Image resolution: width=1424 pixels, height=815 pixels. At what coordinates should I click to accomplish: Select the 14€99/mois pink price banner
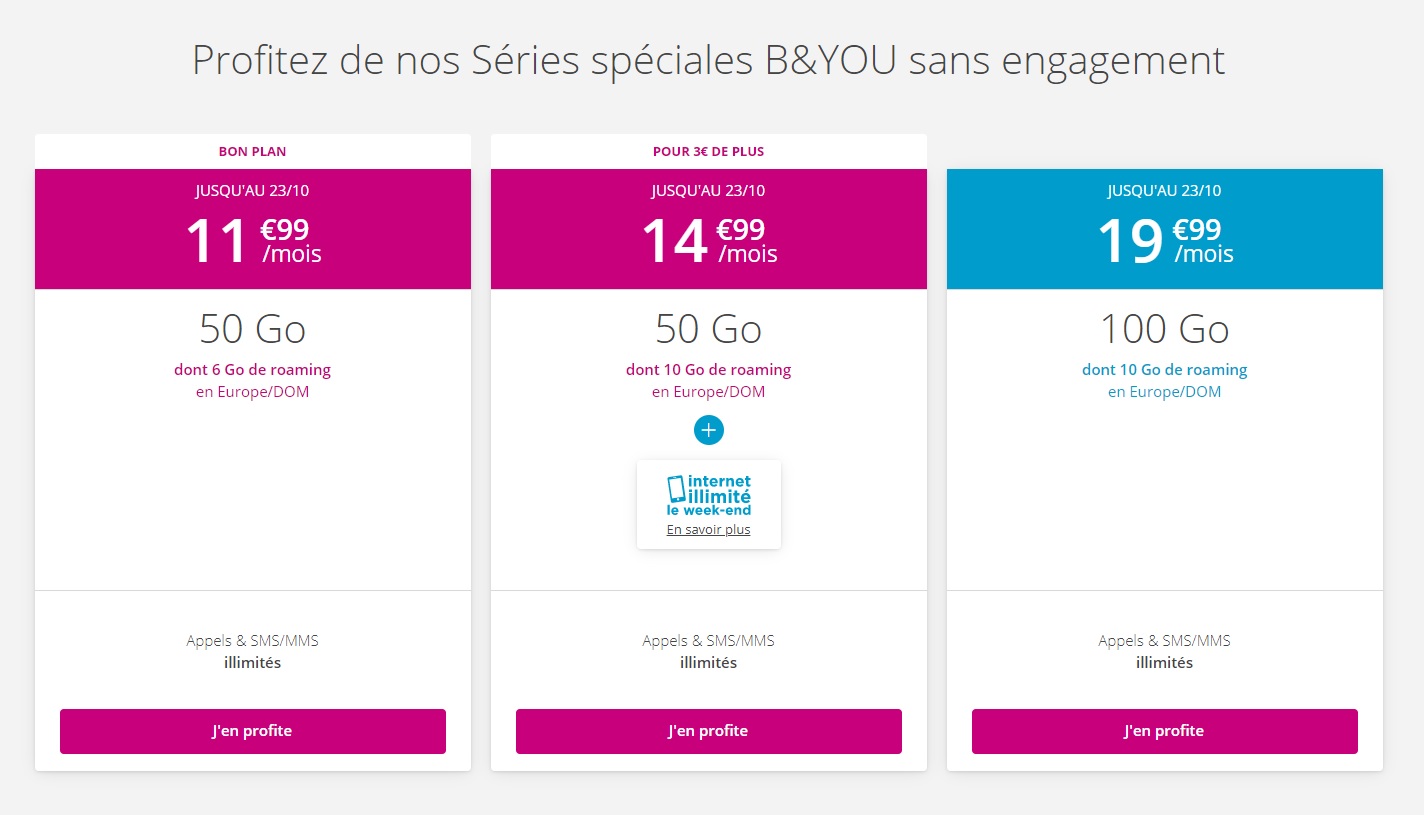pos(709,229)
